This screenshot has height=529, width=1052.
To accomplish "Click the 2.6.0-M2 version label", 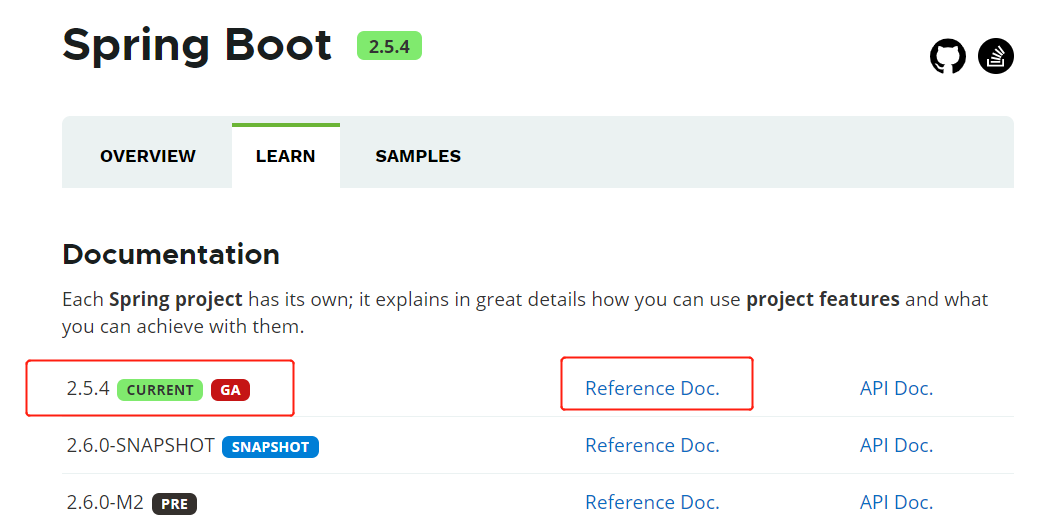I will [x=106, y=503].
